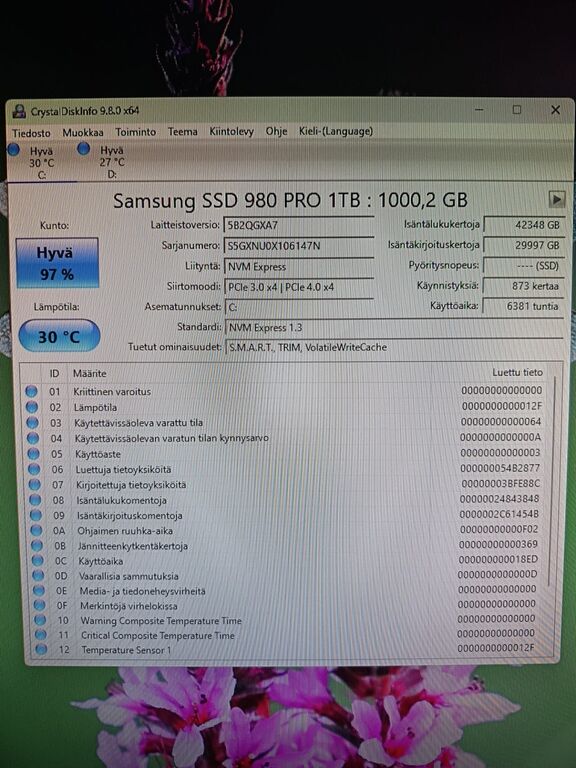This screenshot has width=576, height=768.
Task: Click the 30 °C temperature button
Action: [59, 336]
